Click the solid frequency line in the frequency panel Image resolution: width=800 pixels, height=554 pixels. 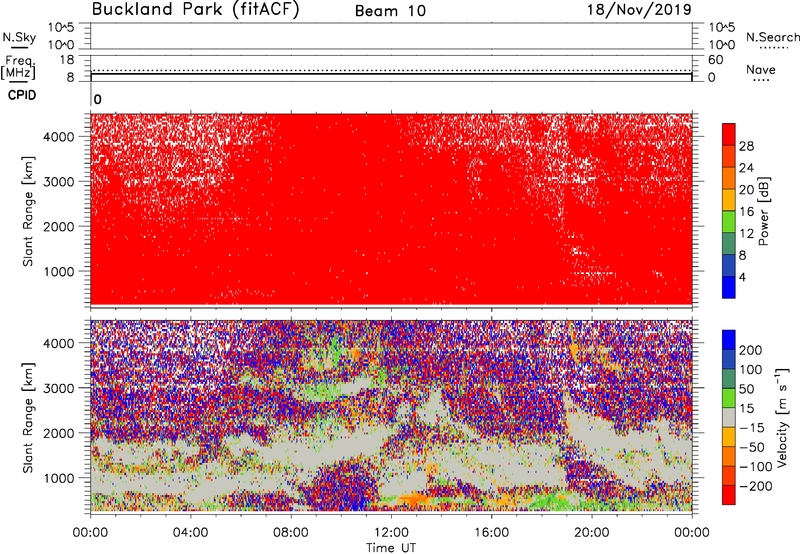[391, 74]
